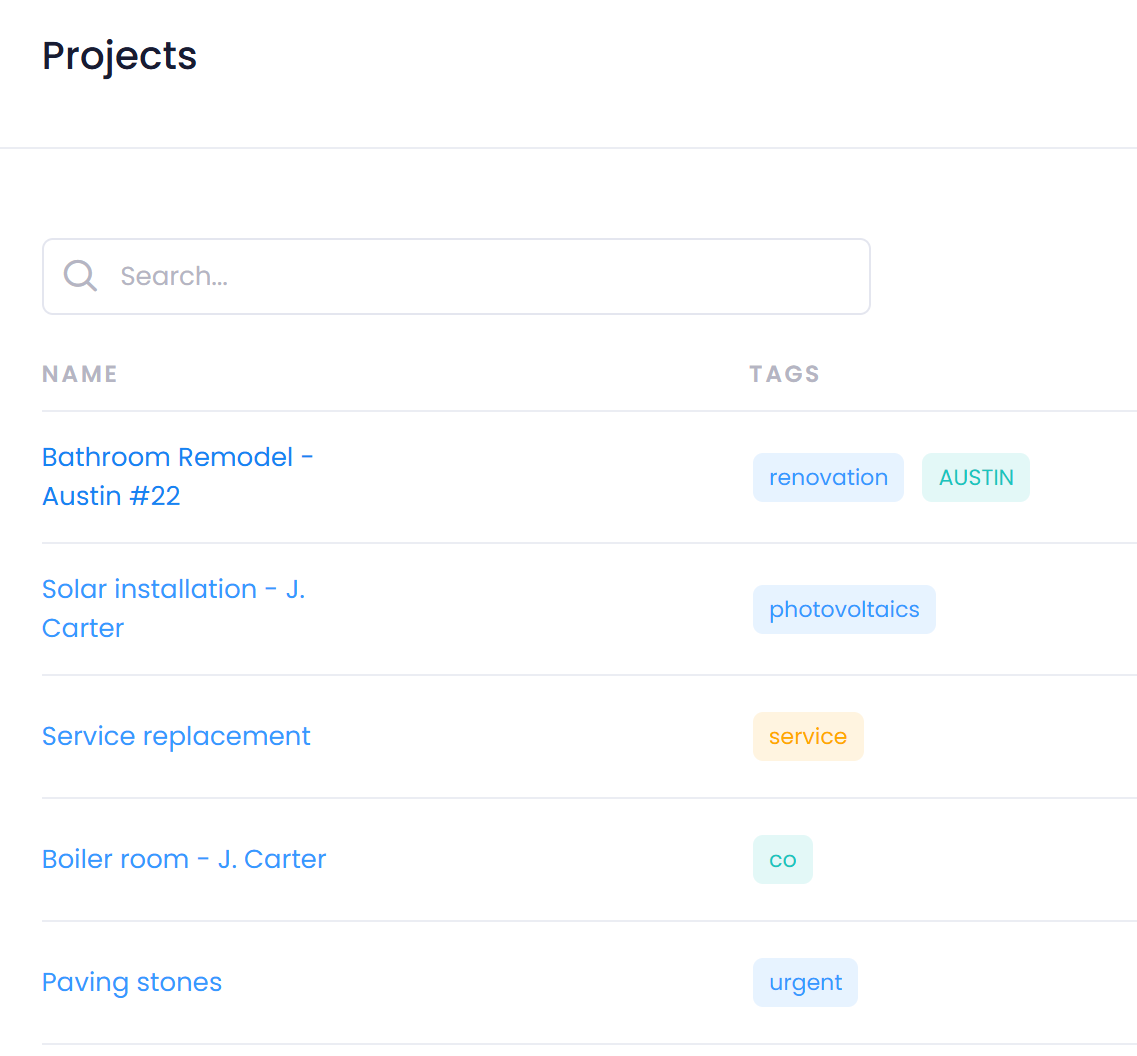This screenshot has height=1056, width=1137.
Task: Click the Projects page heading
Action: tap(119, 55)
